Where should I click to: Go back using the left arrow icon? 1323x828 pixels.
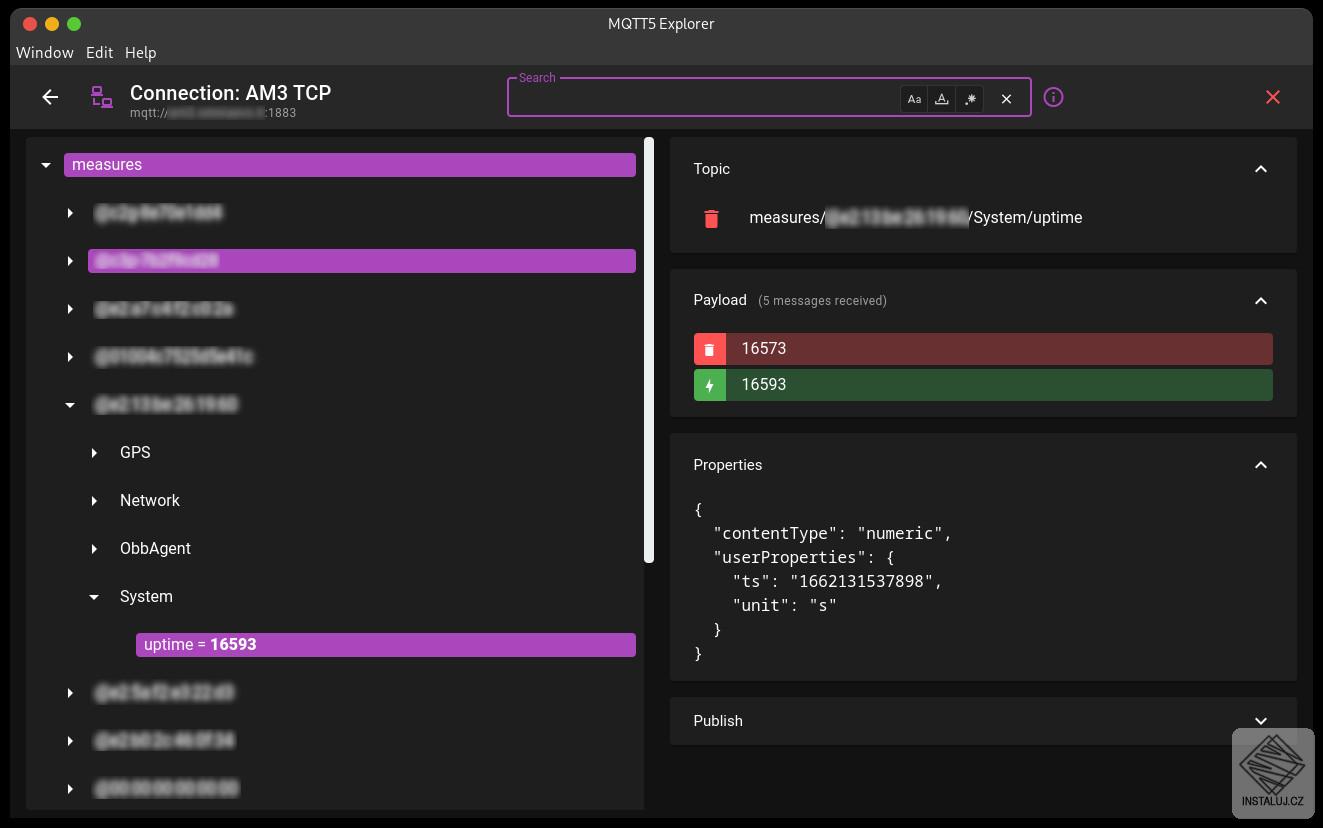coord(50,97)
